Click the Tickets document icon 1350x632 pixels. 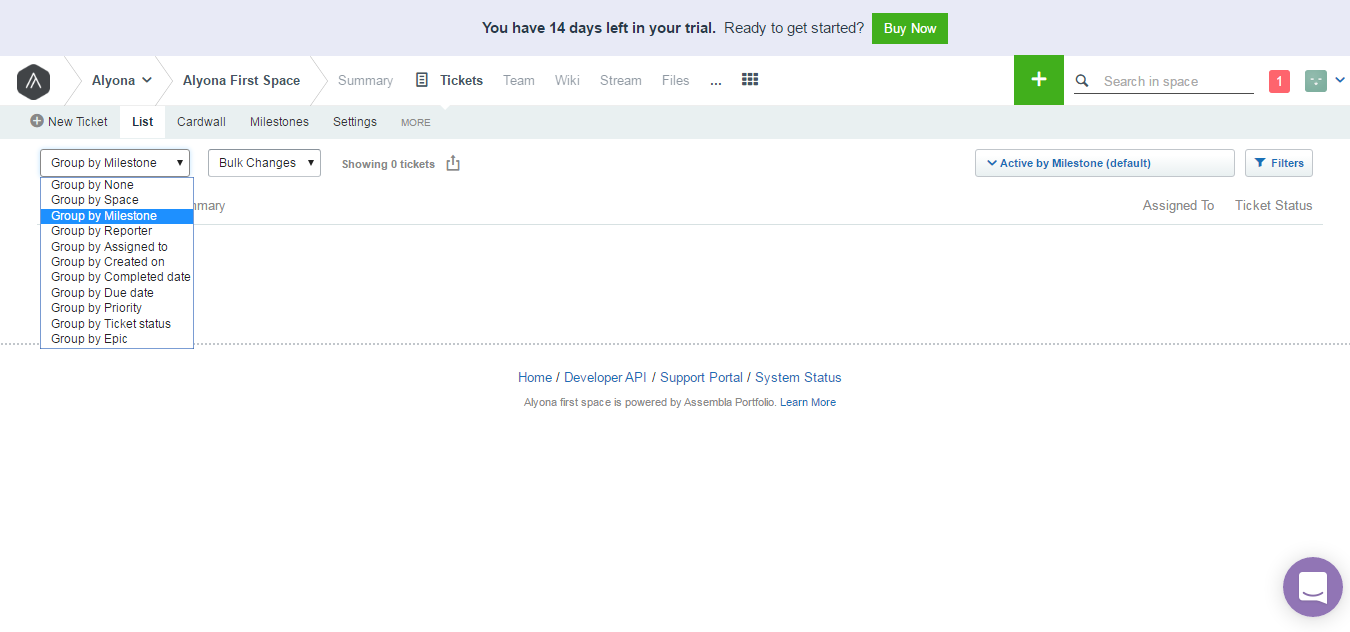point(422,80)
